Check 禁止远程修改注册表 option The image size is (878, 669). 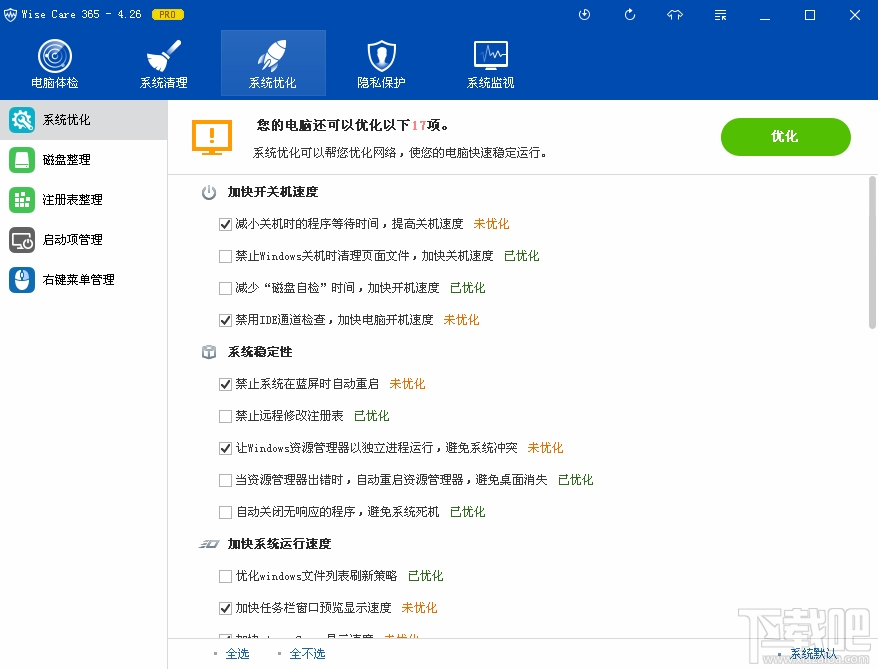coord(225,417)
